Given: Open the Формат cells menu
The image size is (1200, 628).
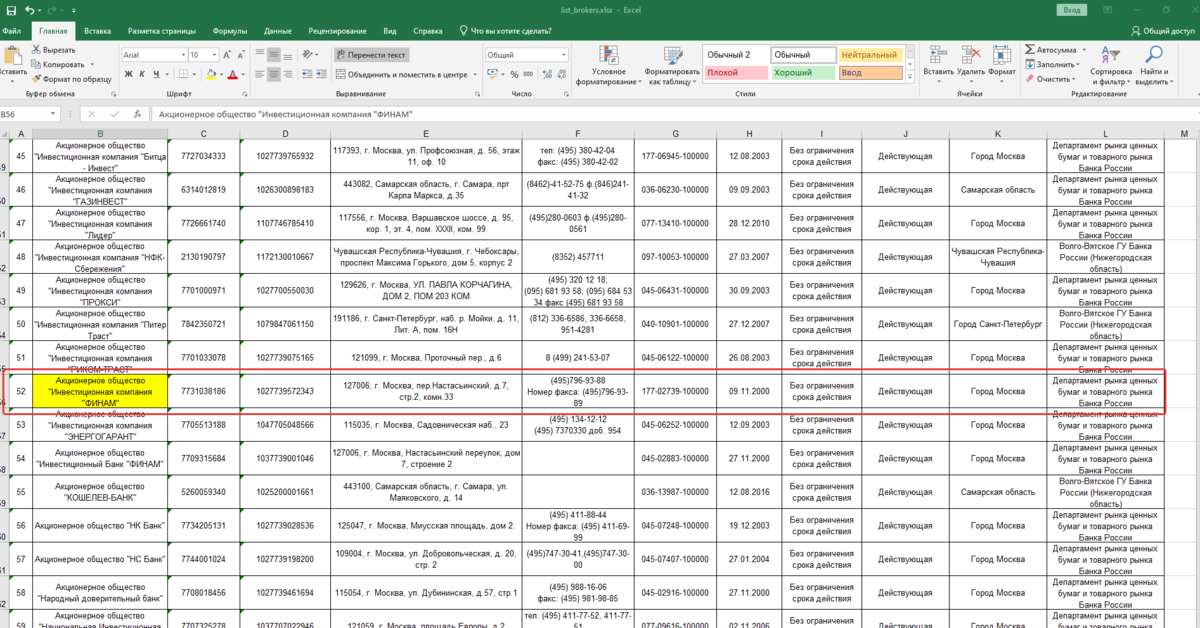Looking at the screenshot, I should (1002, 65).
